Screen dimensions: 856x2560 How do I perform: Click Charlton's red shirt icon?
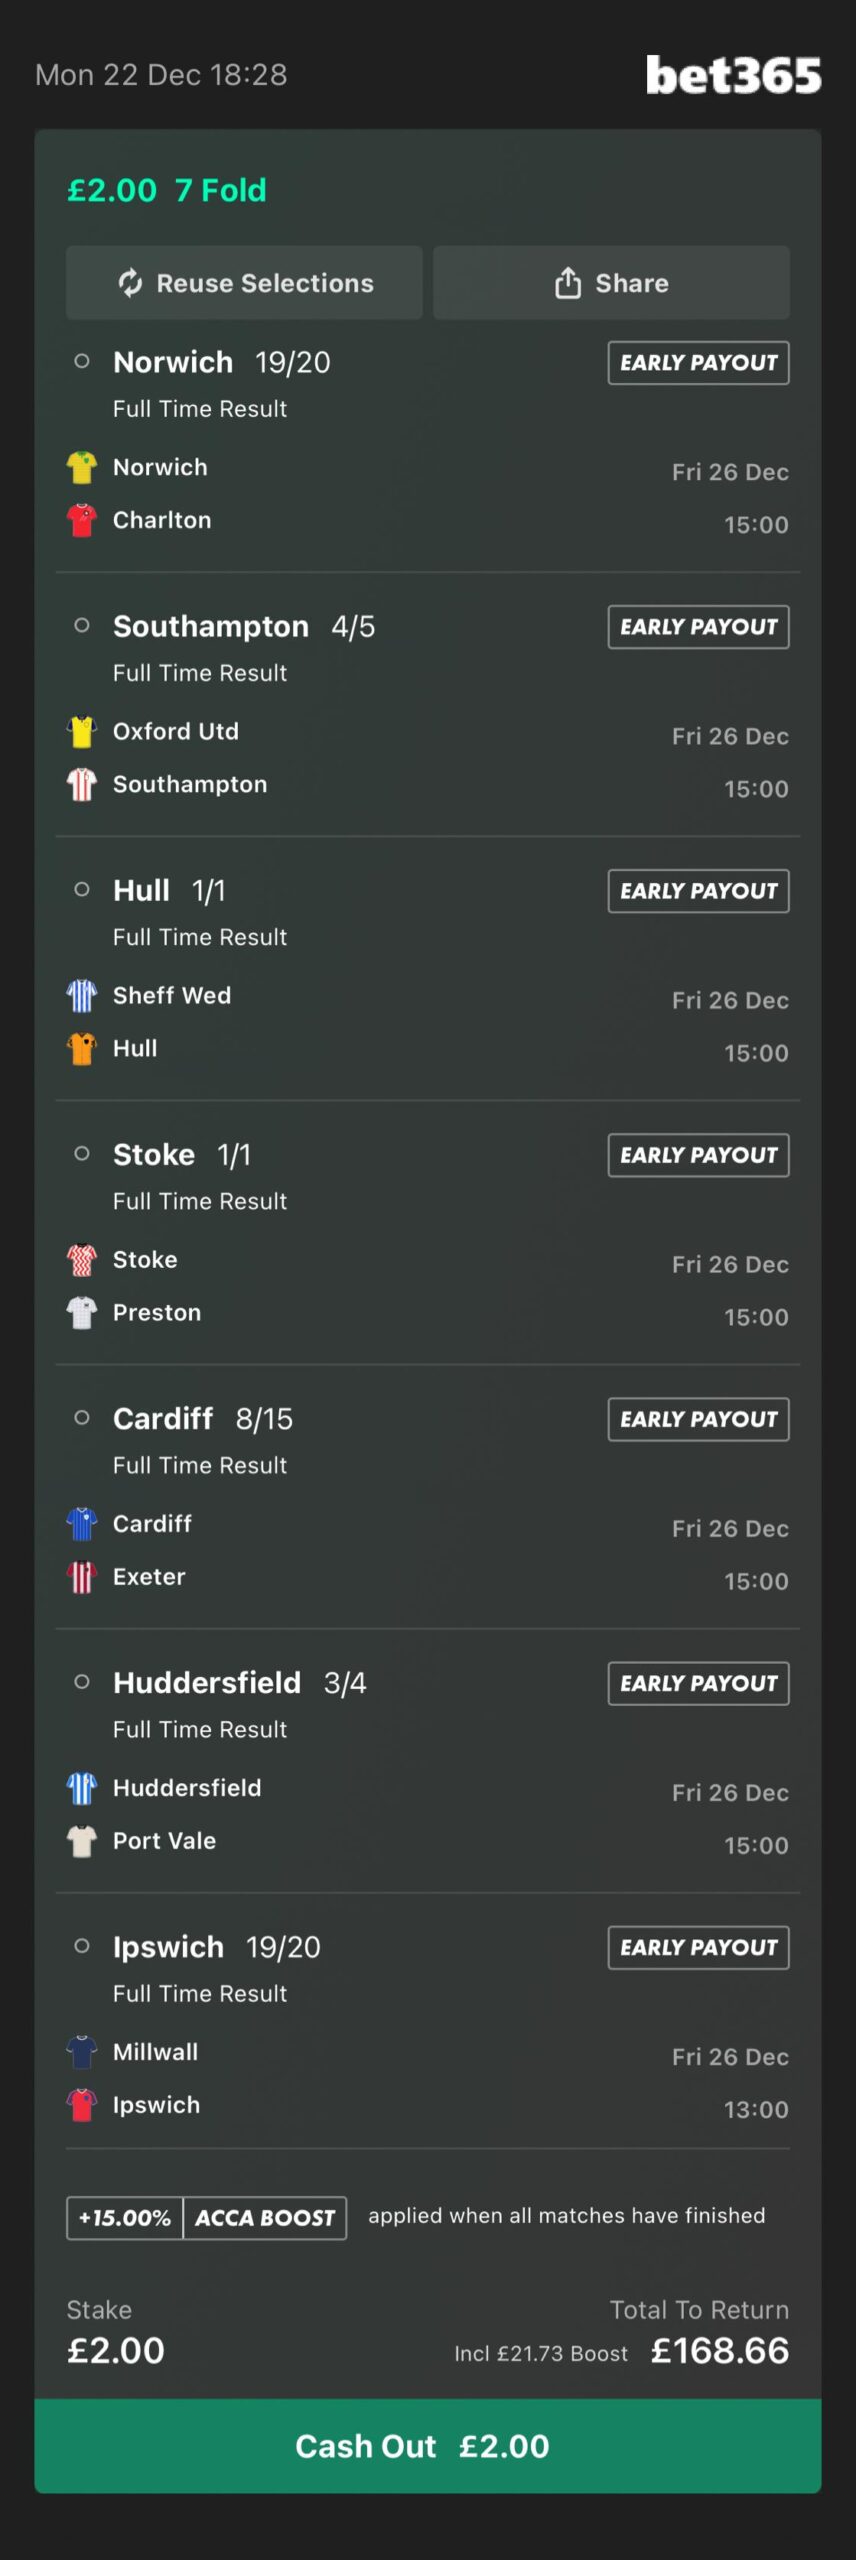pyautogui.click(x=82, y=520)
